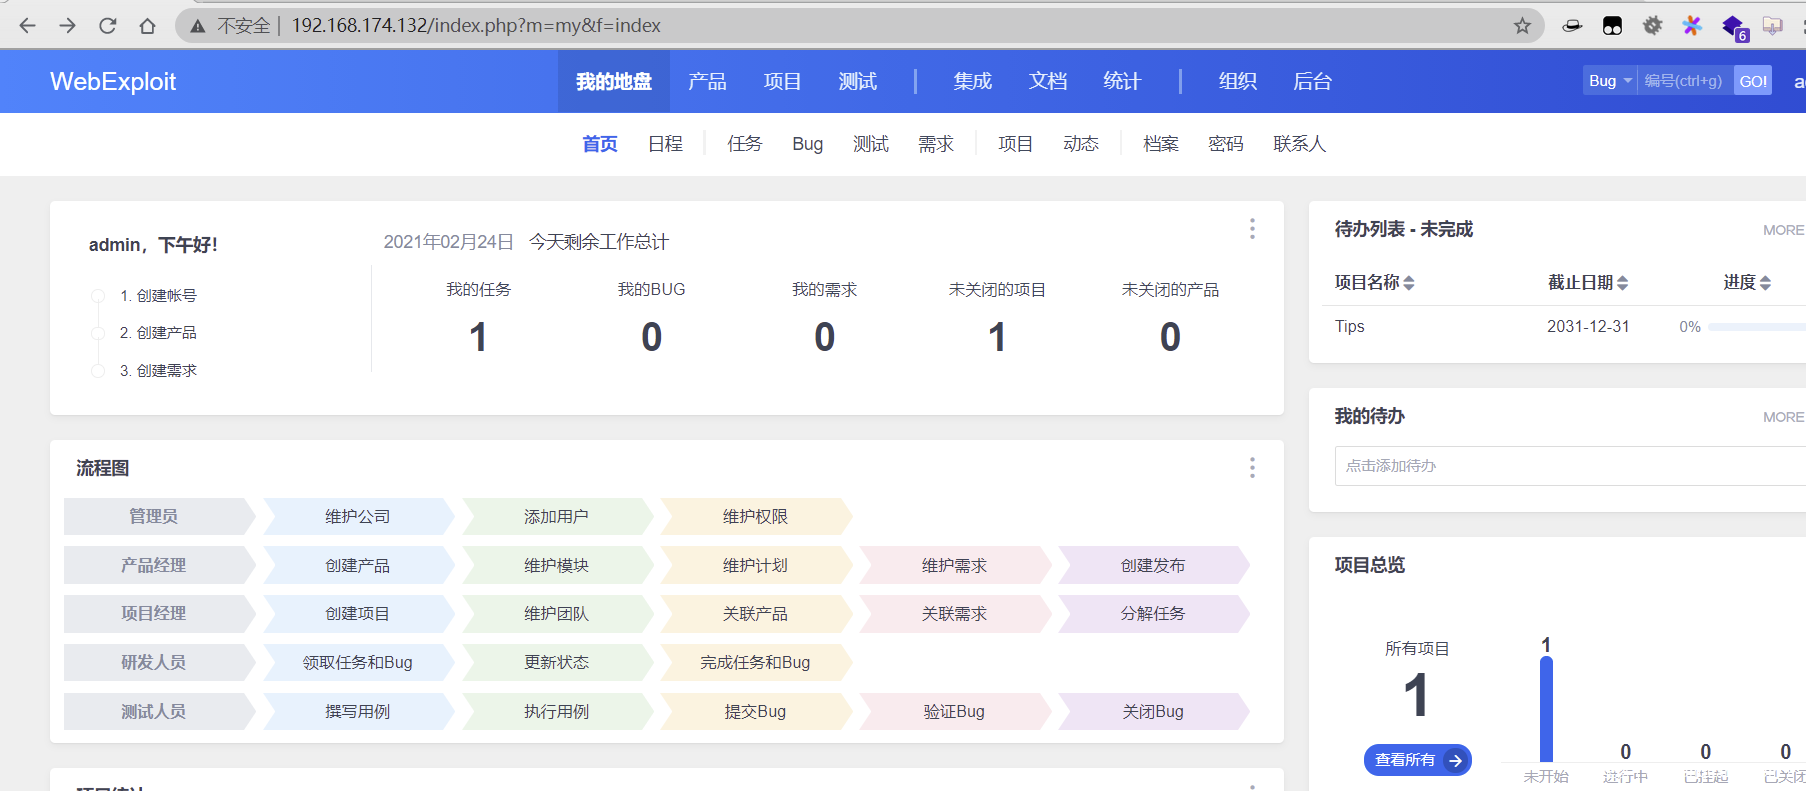
Task: Click the browser back arrow
Action: (x=27, y=26)
